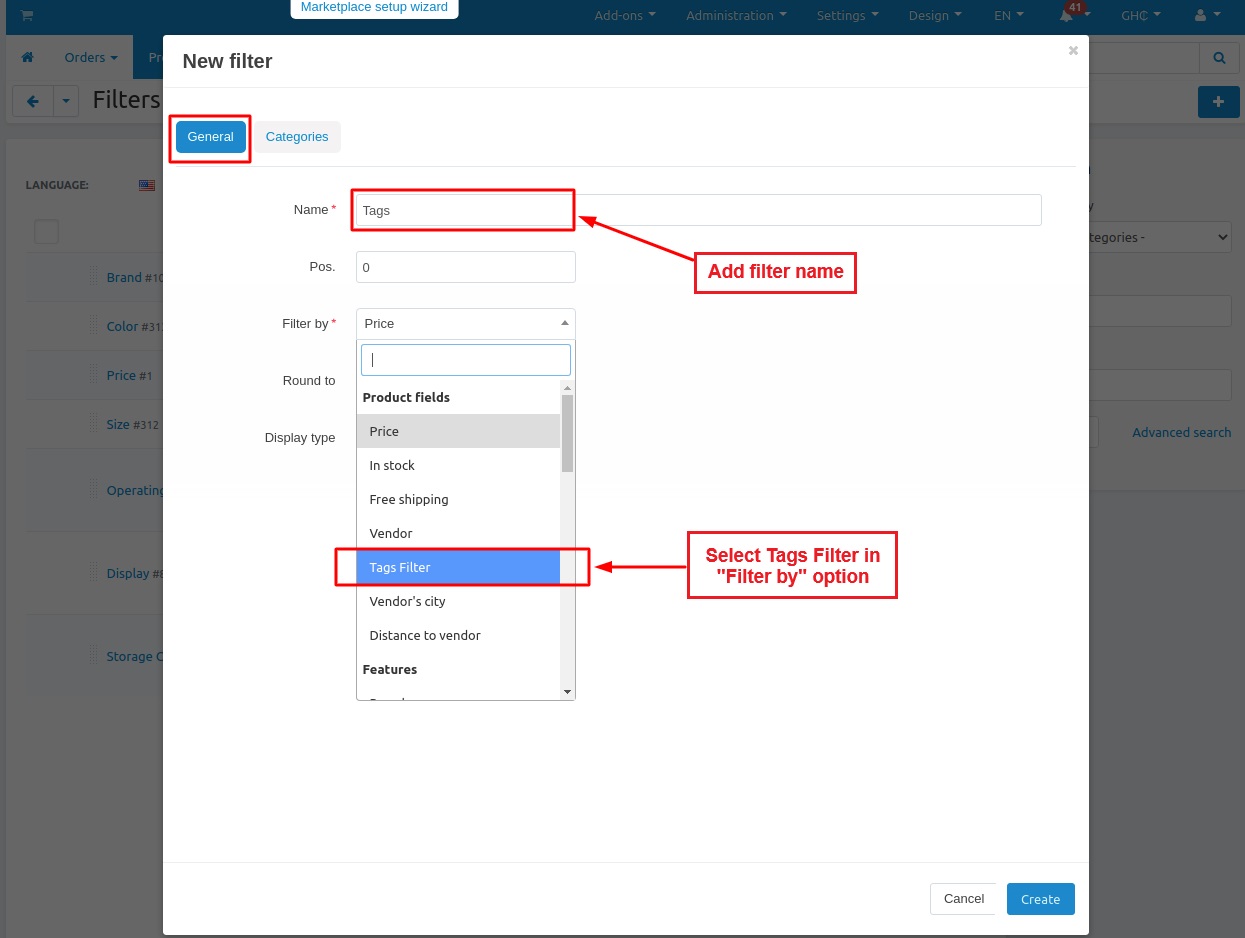Click the search magnifier icon
Viewport: 1245px width, 938px height.
coord(1219,58)
